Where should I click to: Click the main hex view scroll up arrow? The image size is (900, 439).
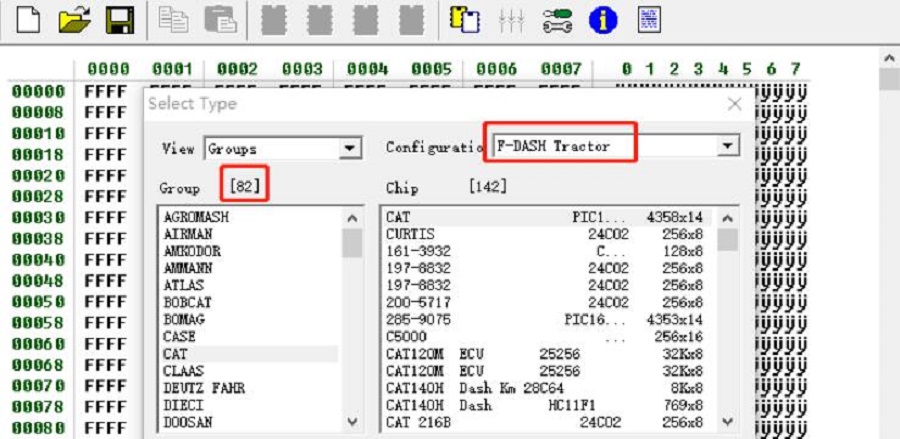890,59
